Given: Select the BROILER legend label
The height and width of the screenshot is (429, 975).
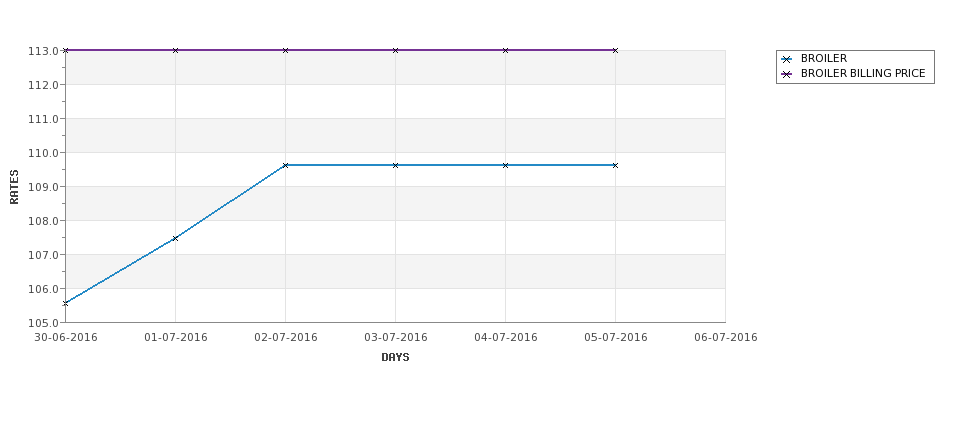Looking at the screenshot, I should click(x=823, y=58).
